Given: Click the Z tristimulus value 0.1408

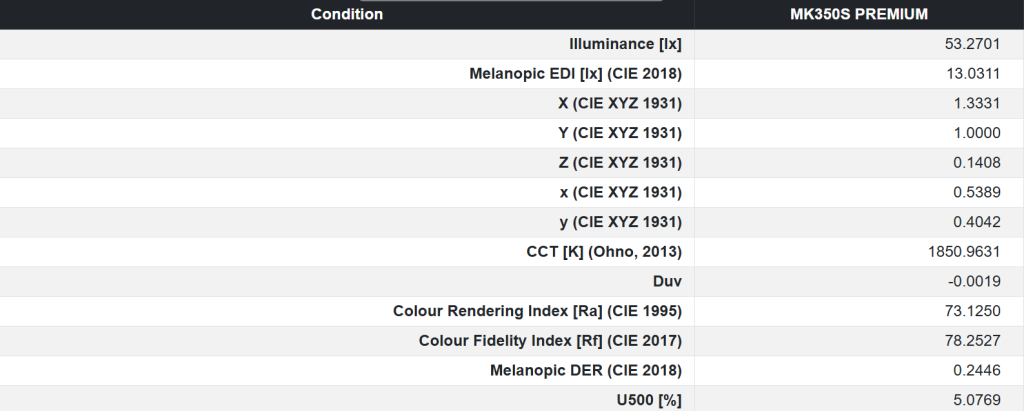Looking at the screenshot, I should point(988,163).
